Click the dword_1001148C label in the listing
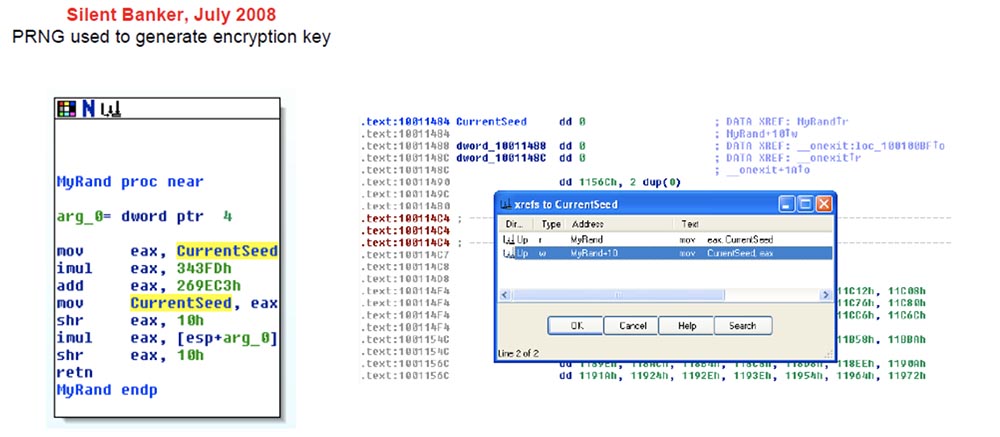The height and width of the screenshot is (437, 1000). tap(499, 158)
